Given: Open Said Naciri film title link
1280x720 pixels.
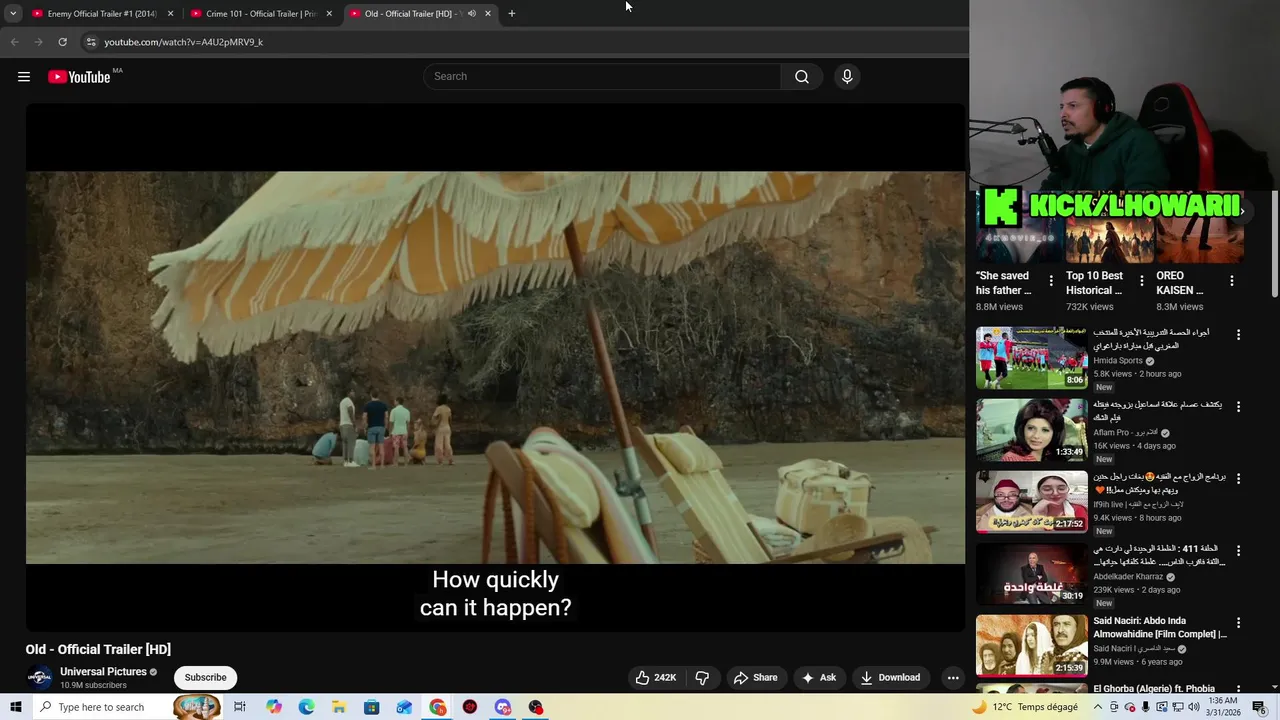Looking at the screenshot, I should pos(1160,628).
